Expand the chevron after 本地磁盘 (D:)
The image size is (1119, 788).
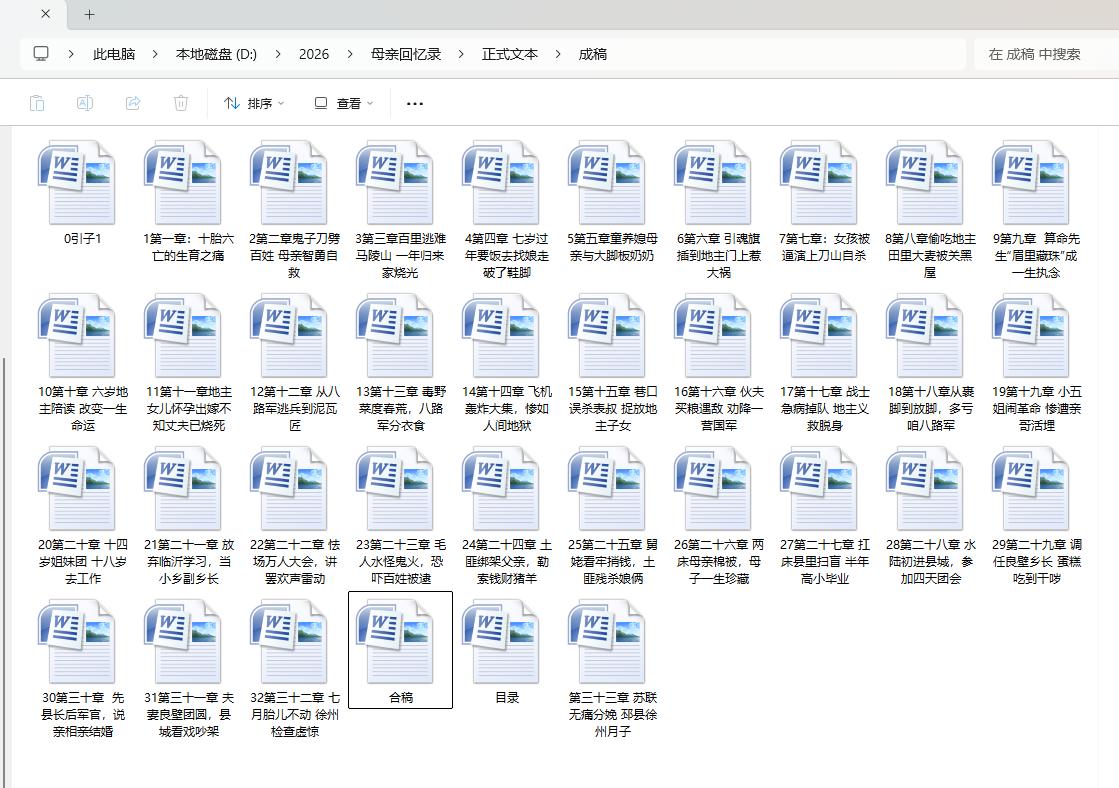pos(278,54)
